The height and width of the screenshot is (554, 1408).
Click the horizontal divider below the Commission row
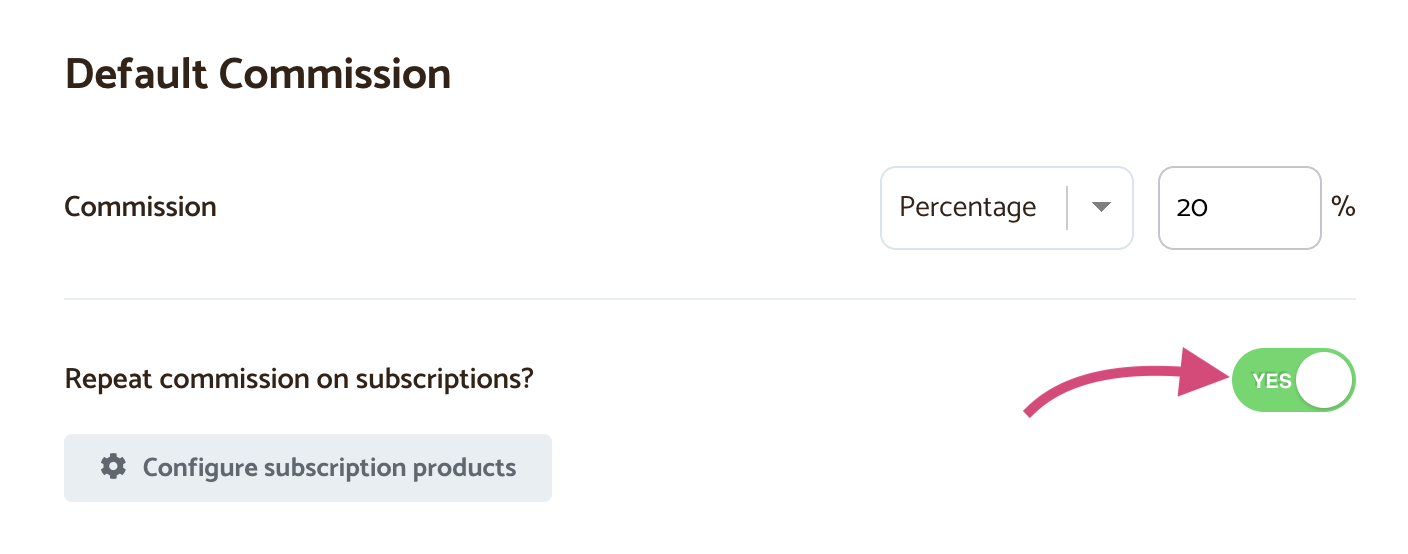click(x=709, y=298)
